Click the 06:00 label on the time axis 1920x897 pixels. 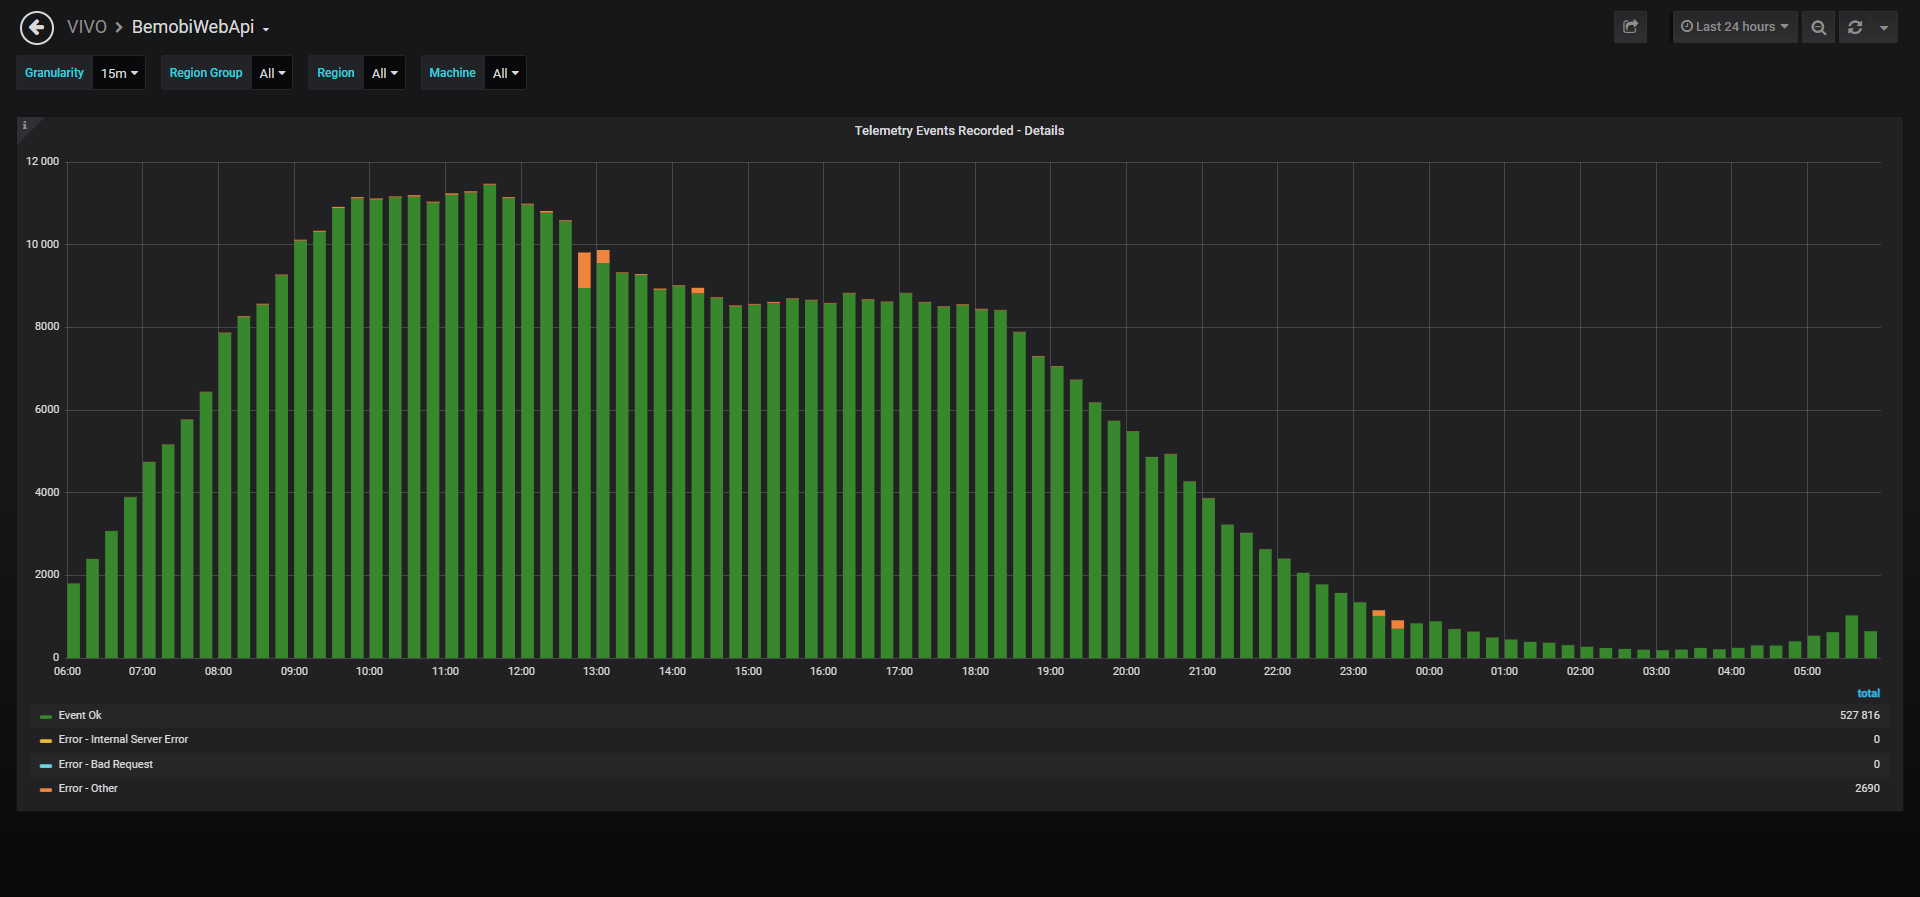tap(67, 671)
